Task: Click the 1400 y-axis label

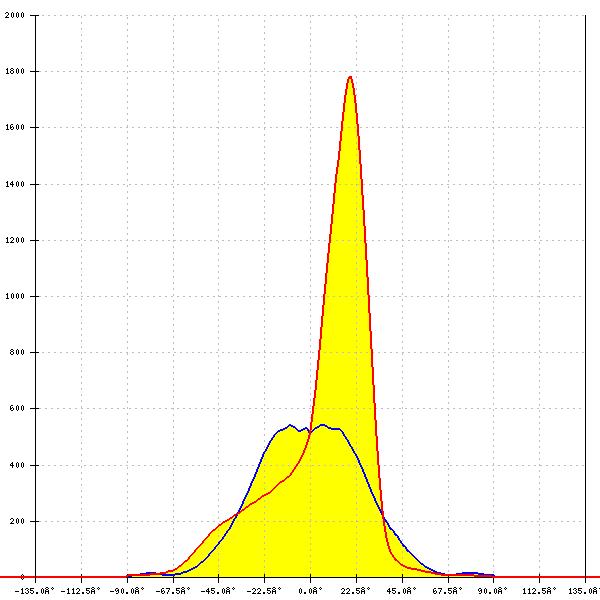Action: 15,184
